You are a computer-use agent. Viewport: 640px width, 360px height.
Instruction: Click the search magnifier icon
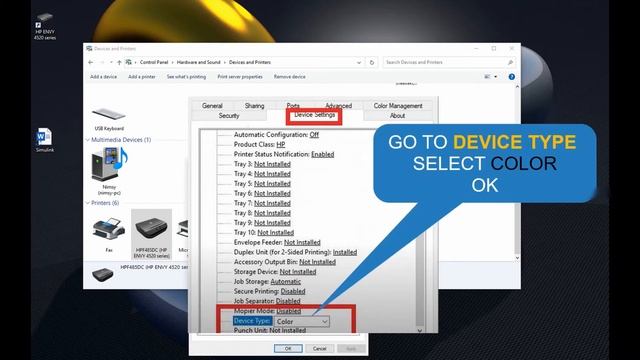tap(510, 62)
